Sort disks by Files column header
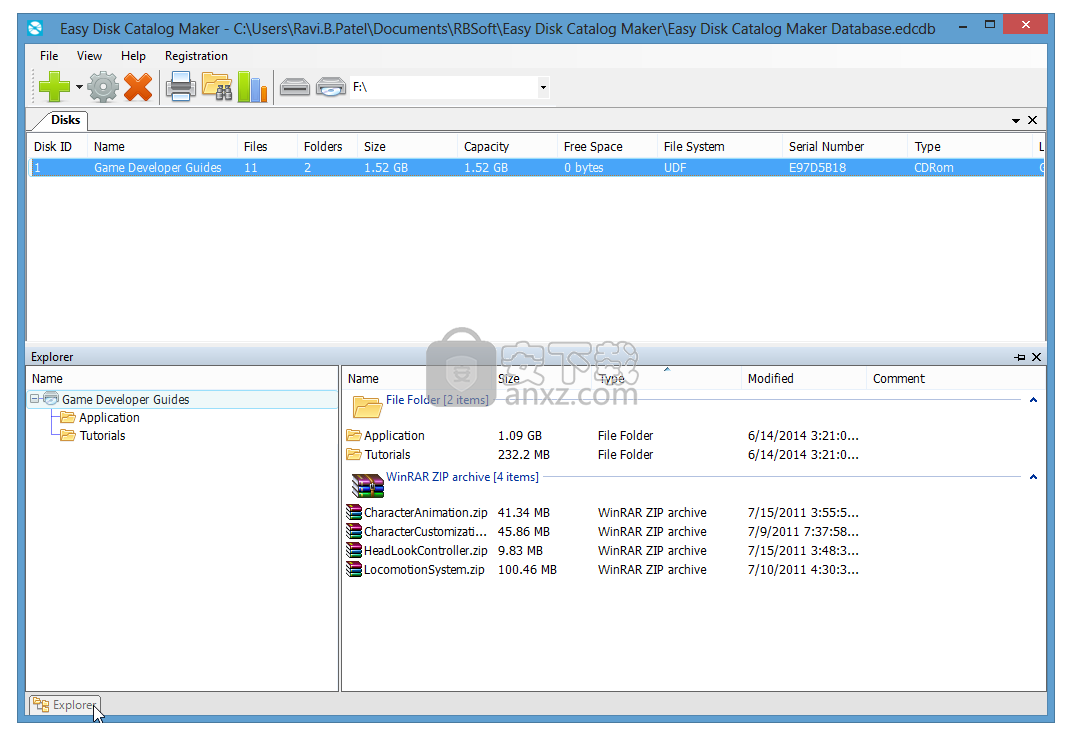This screenshot has width=1069, height=738. (267, 147)
